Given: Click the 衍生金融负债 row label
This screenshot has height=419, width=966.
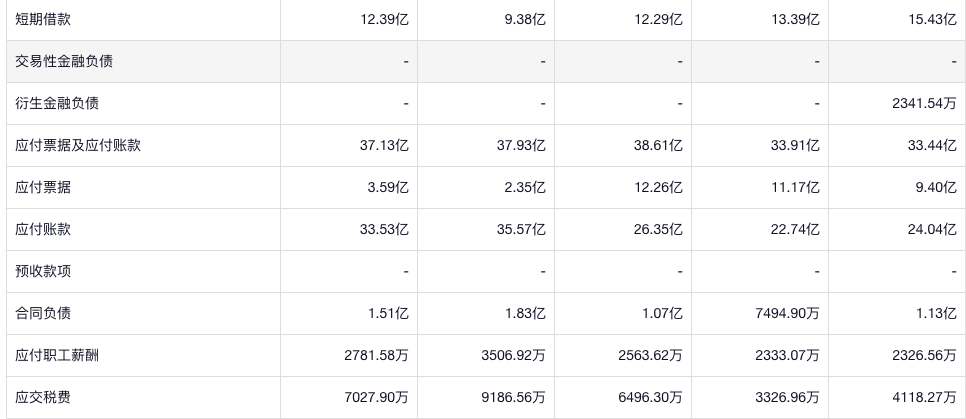Looking at the screenshot, I should (x=57, y=103).
